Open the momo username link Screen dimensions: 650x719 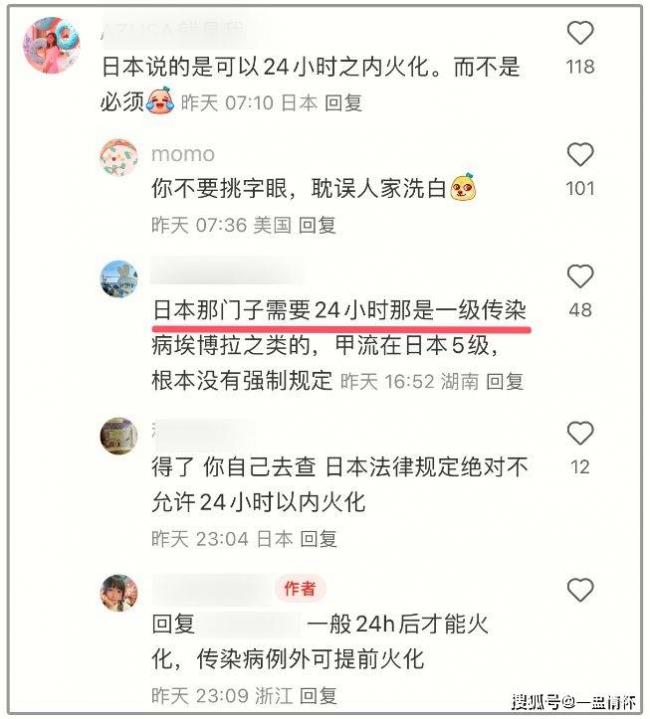pyautogui.click(x=183, y=155)
